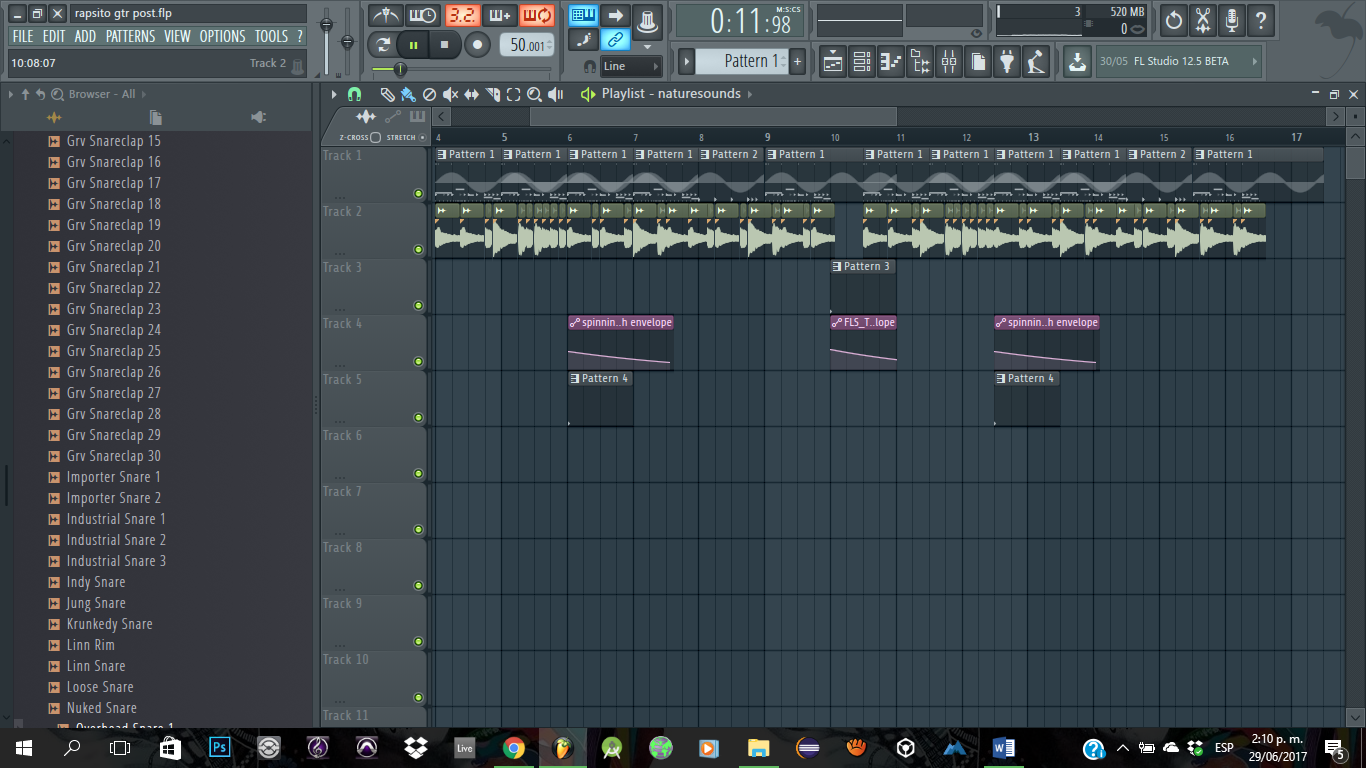Select Industrial Snare 2 in browser

[116, 540]
